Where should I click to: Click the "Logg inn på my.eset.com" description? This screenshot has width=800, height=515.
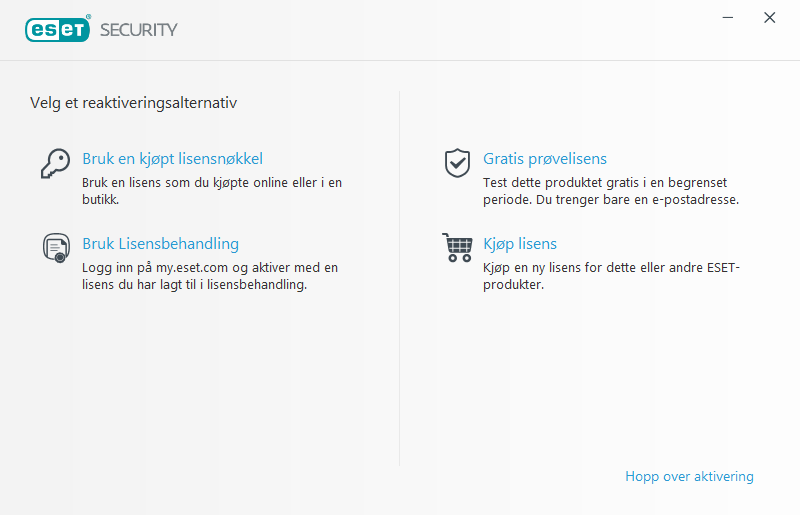coord(210,268)
